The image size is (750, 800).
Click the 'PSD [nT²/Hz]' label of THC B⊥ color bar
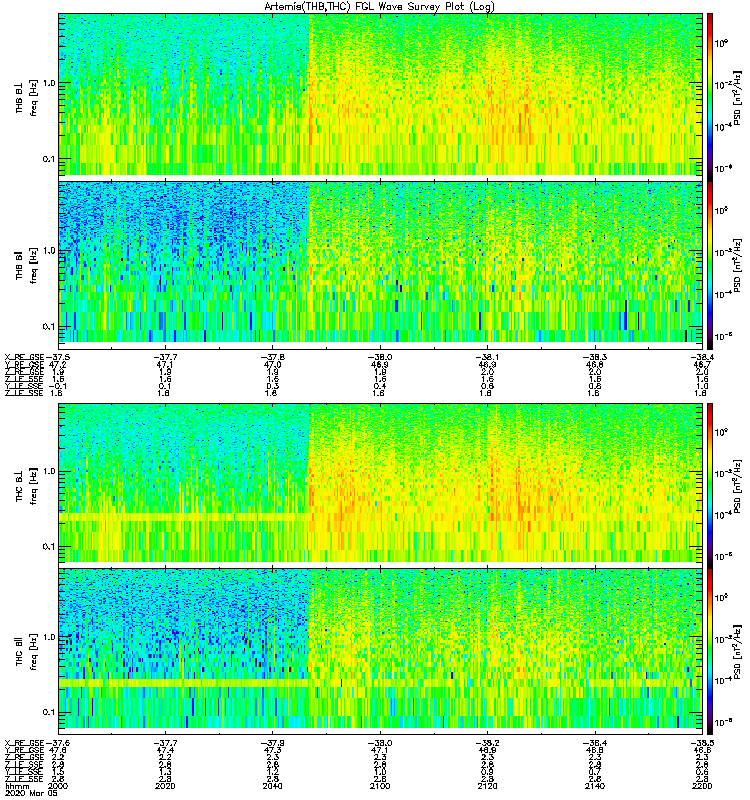click(738, 485)
